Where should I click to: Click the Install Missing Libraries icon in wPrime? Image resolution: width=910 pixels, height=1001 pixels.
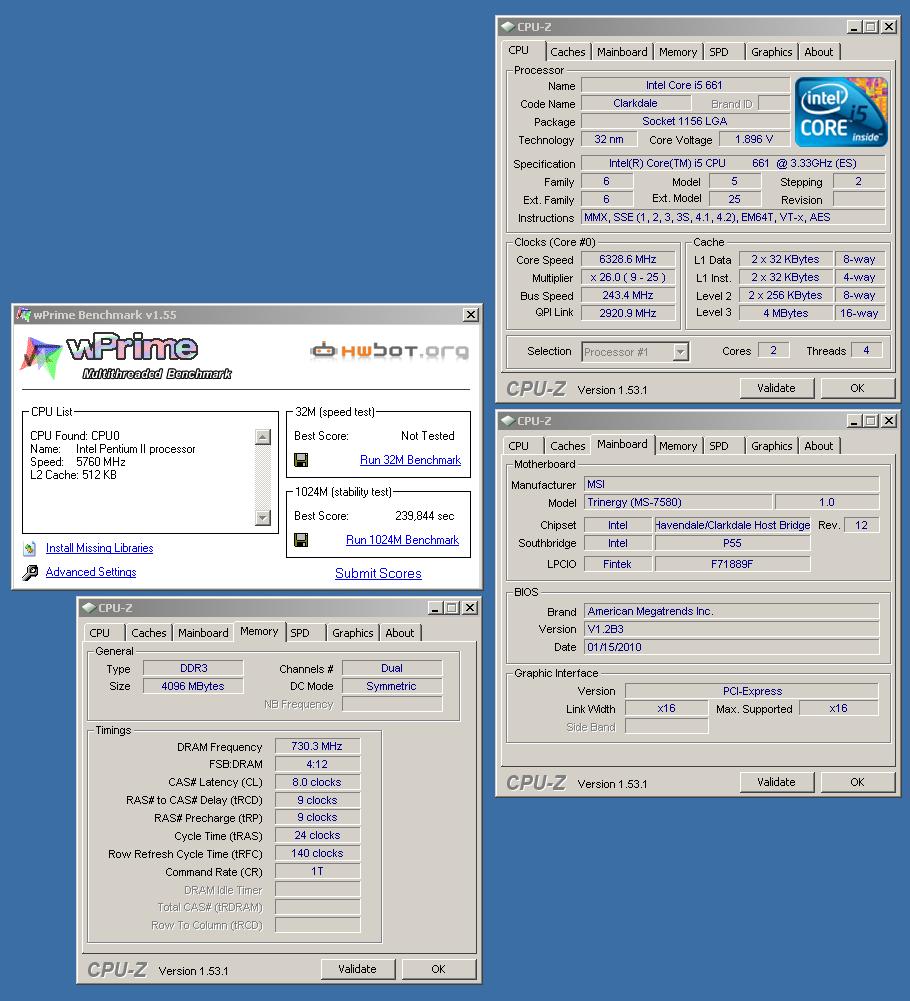[x=29, y=548]
